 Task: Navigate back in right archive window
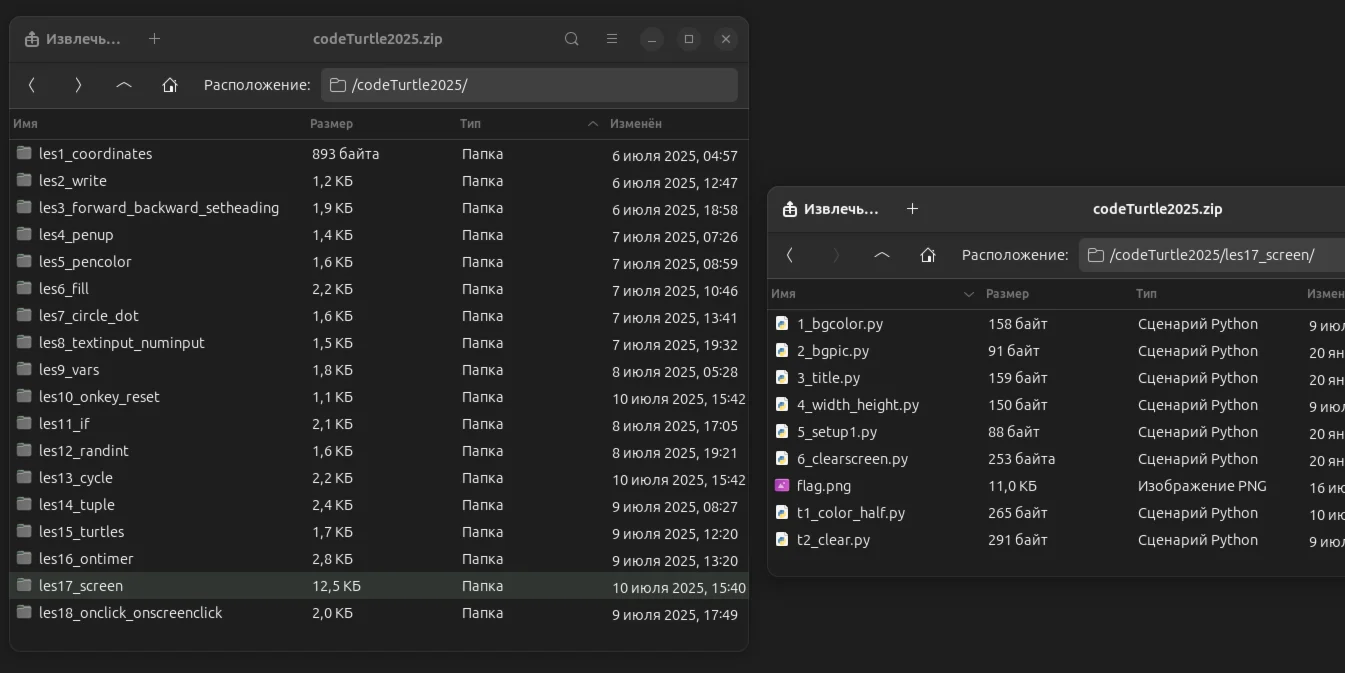tap(790, 255)
